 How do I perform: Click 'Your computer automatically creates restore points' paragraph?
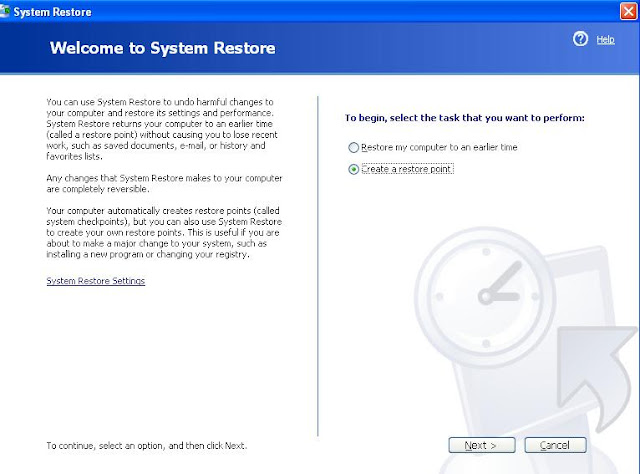click(164, 232)
